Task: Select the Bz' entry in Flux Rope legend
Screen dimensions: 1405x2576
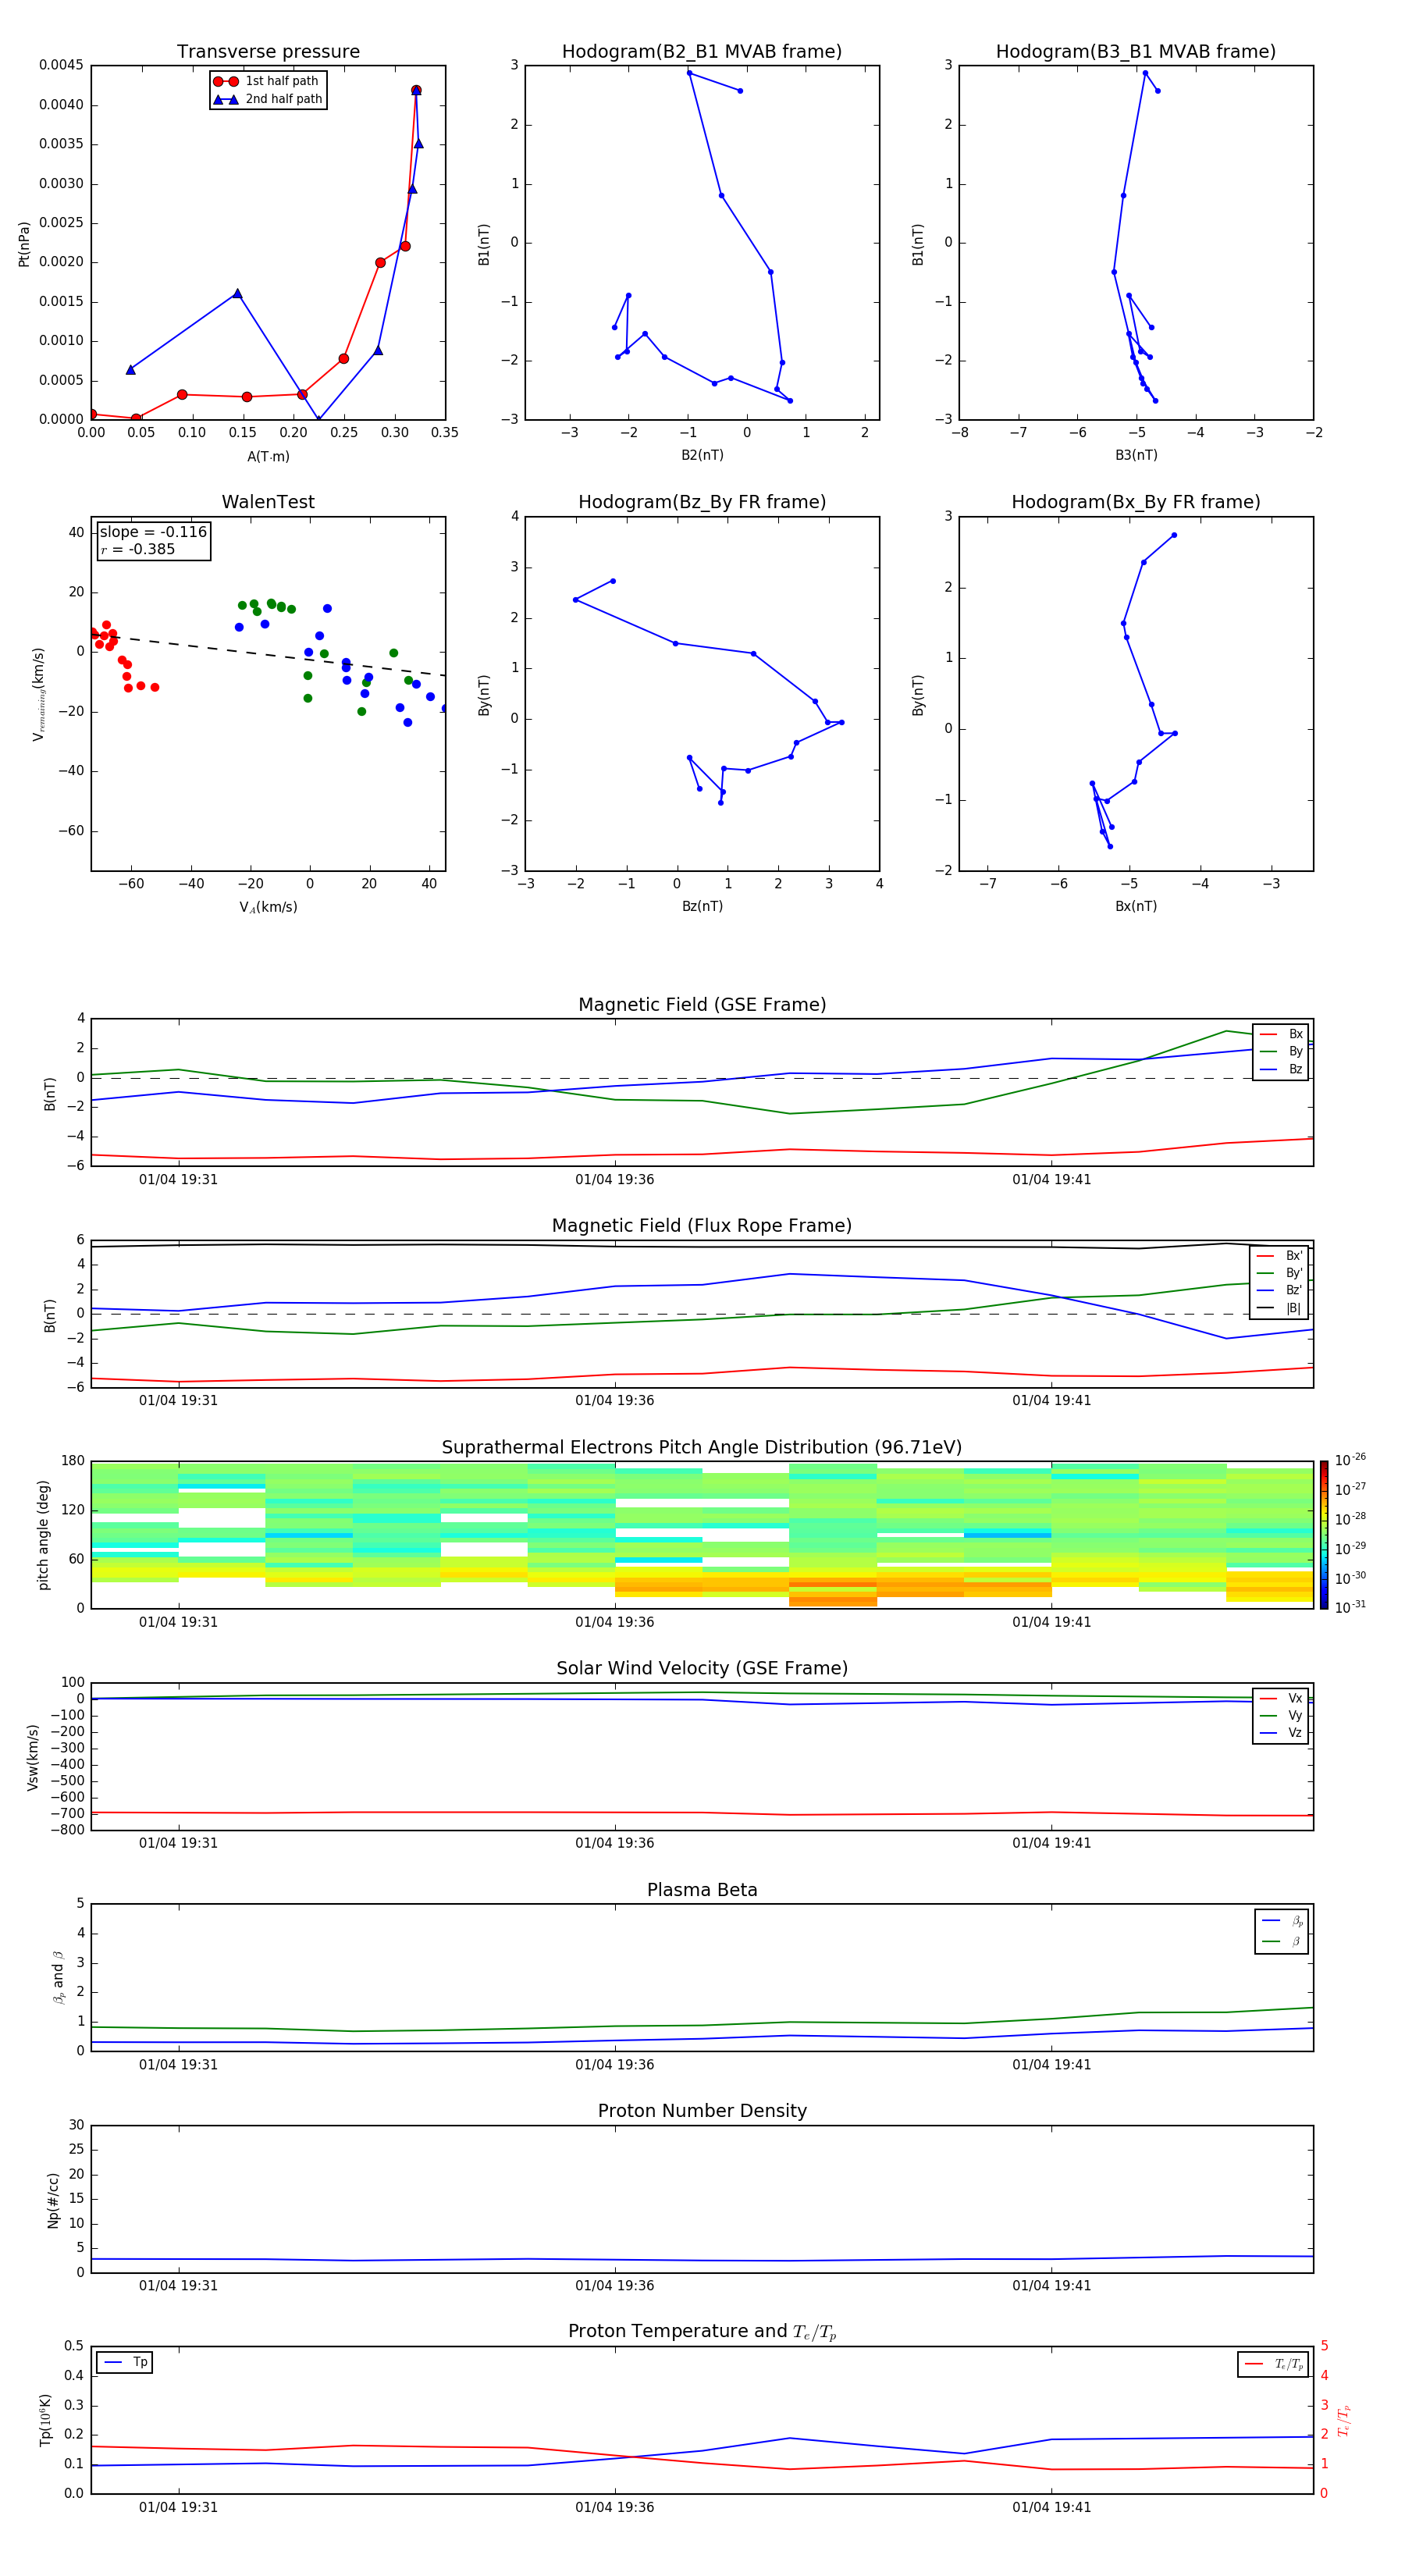Action: [x=1279, y=1291]
